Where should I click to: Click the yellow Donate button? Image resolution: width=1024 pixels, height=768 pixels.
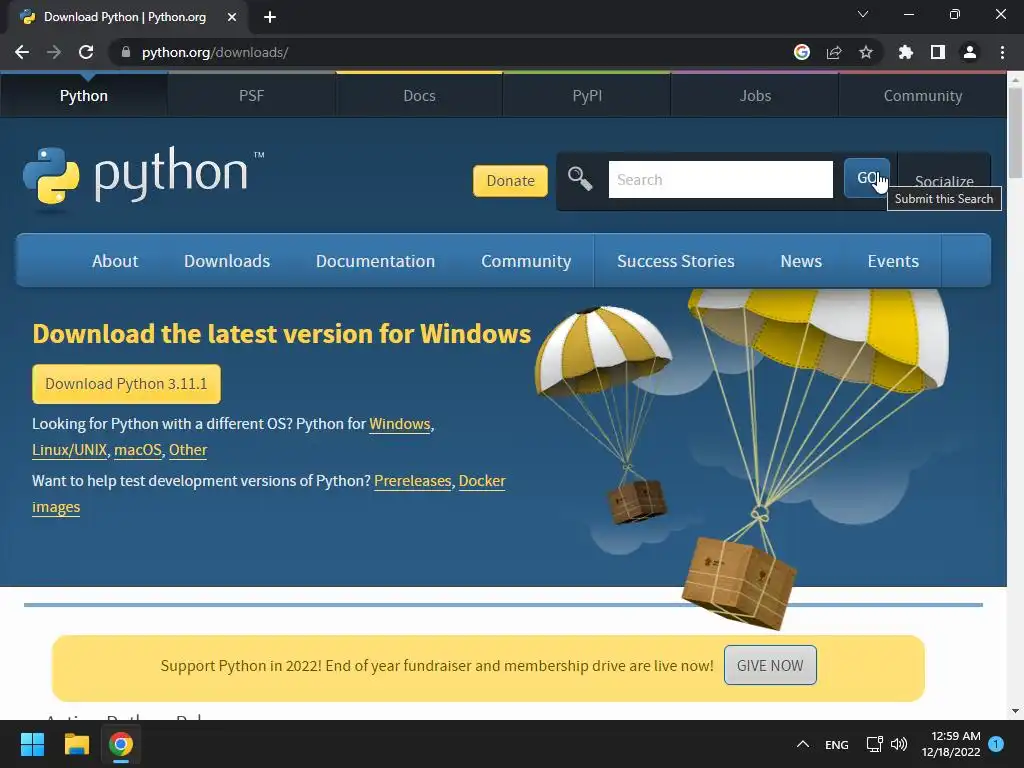pyautogui.click(x=510, y=180)
